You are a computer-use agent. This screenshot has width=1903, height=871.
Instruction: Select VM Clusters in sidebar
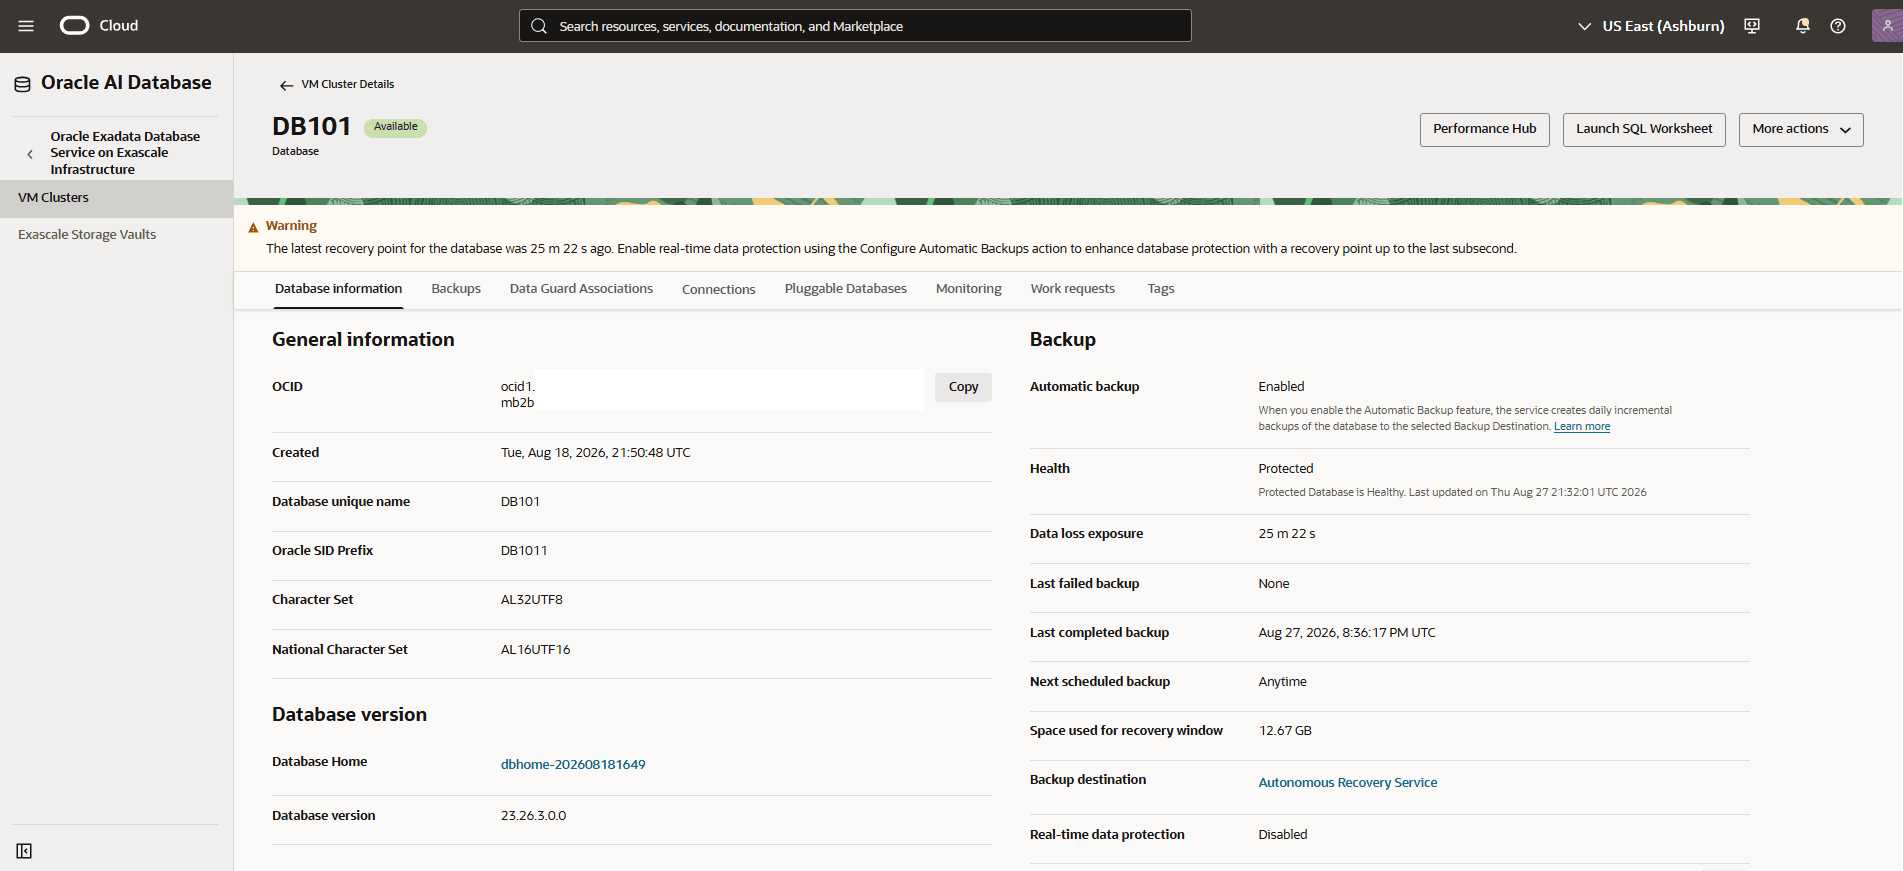coord(116,198)
